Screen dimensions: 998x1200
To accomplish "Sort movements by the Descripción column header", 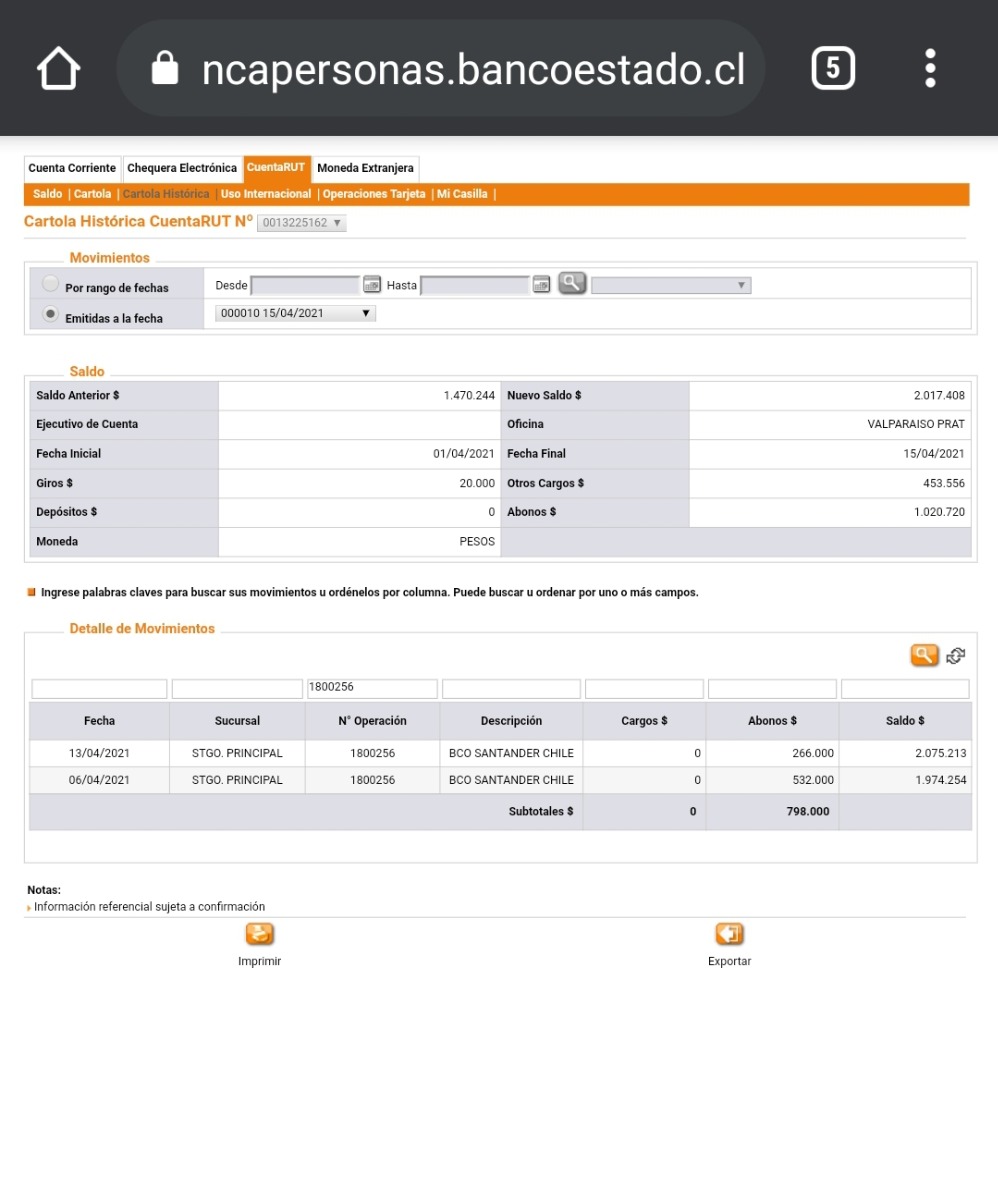I will point(511,721).
